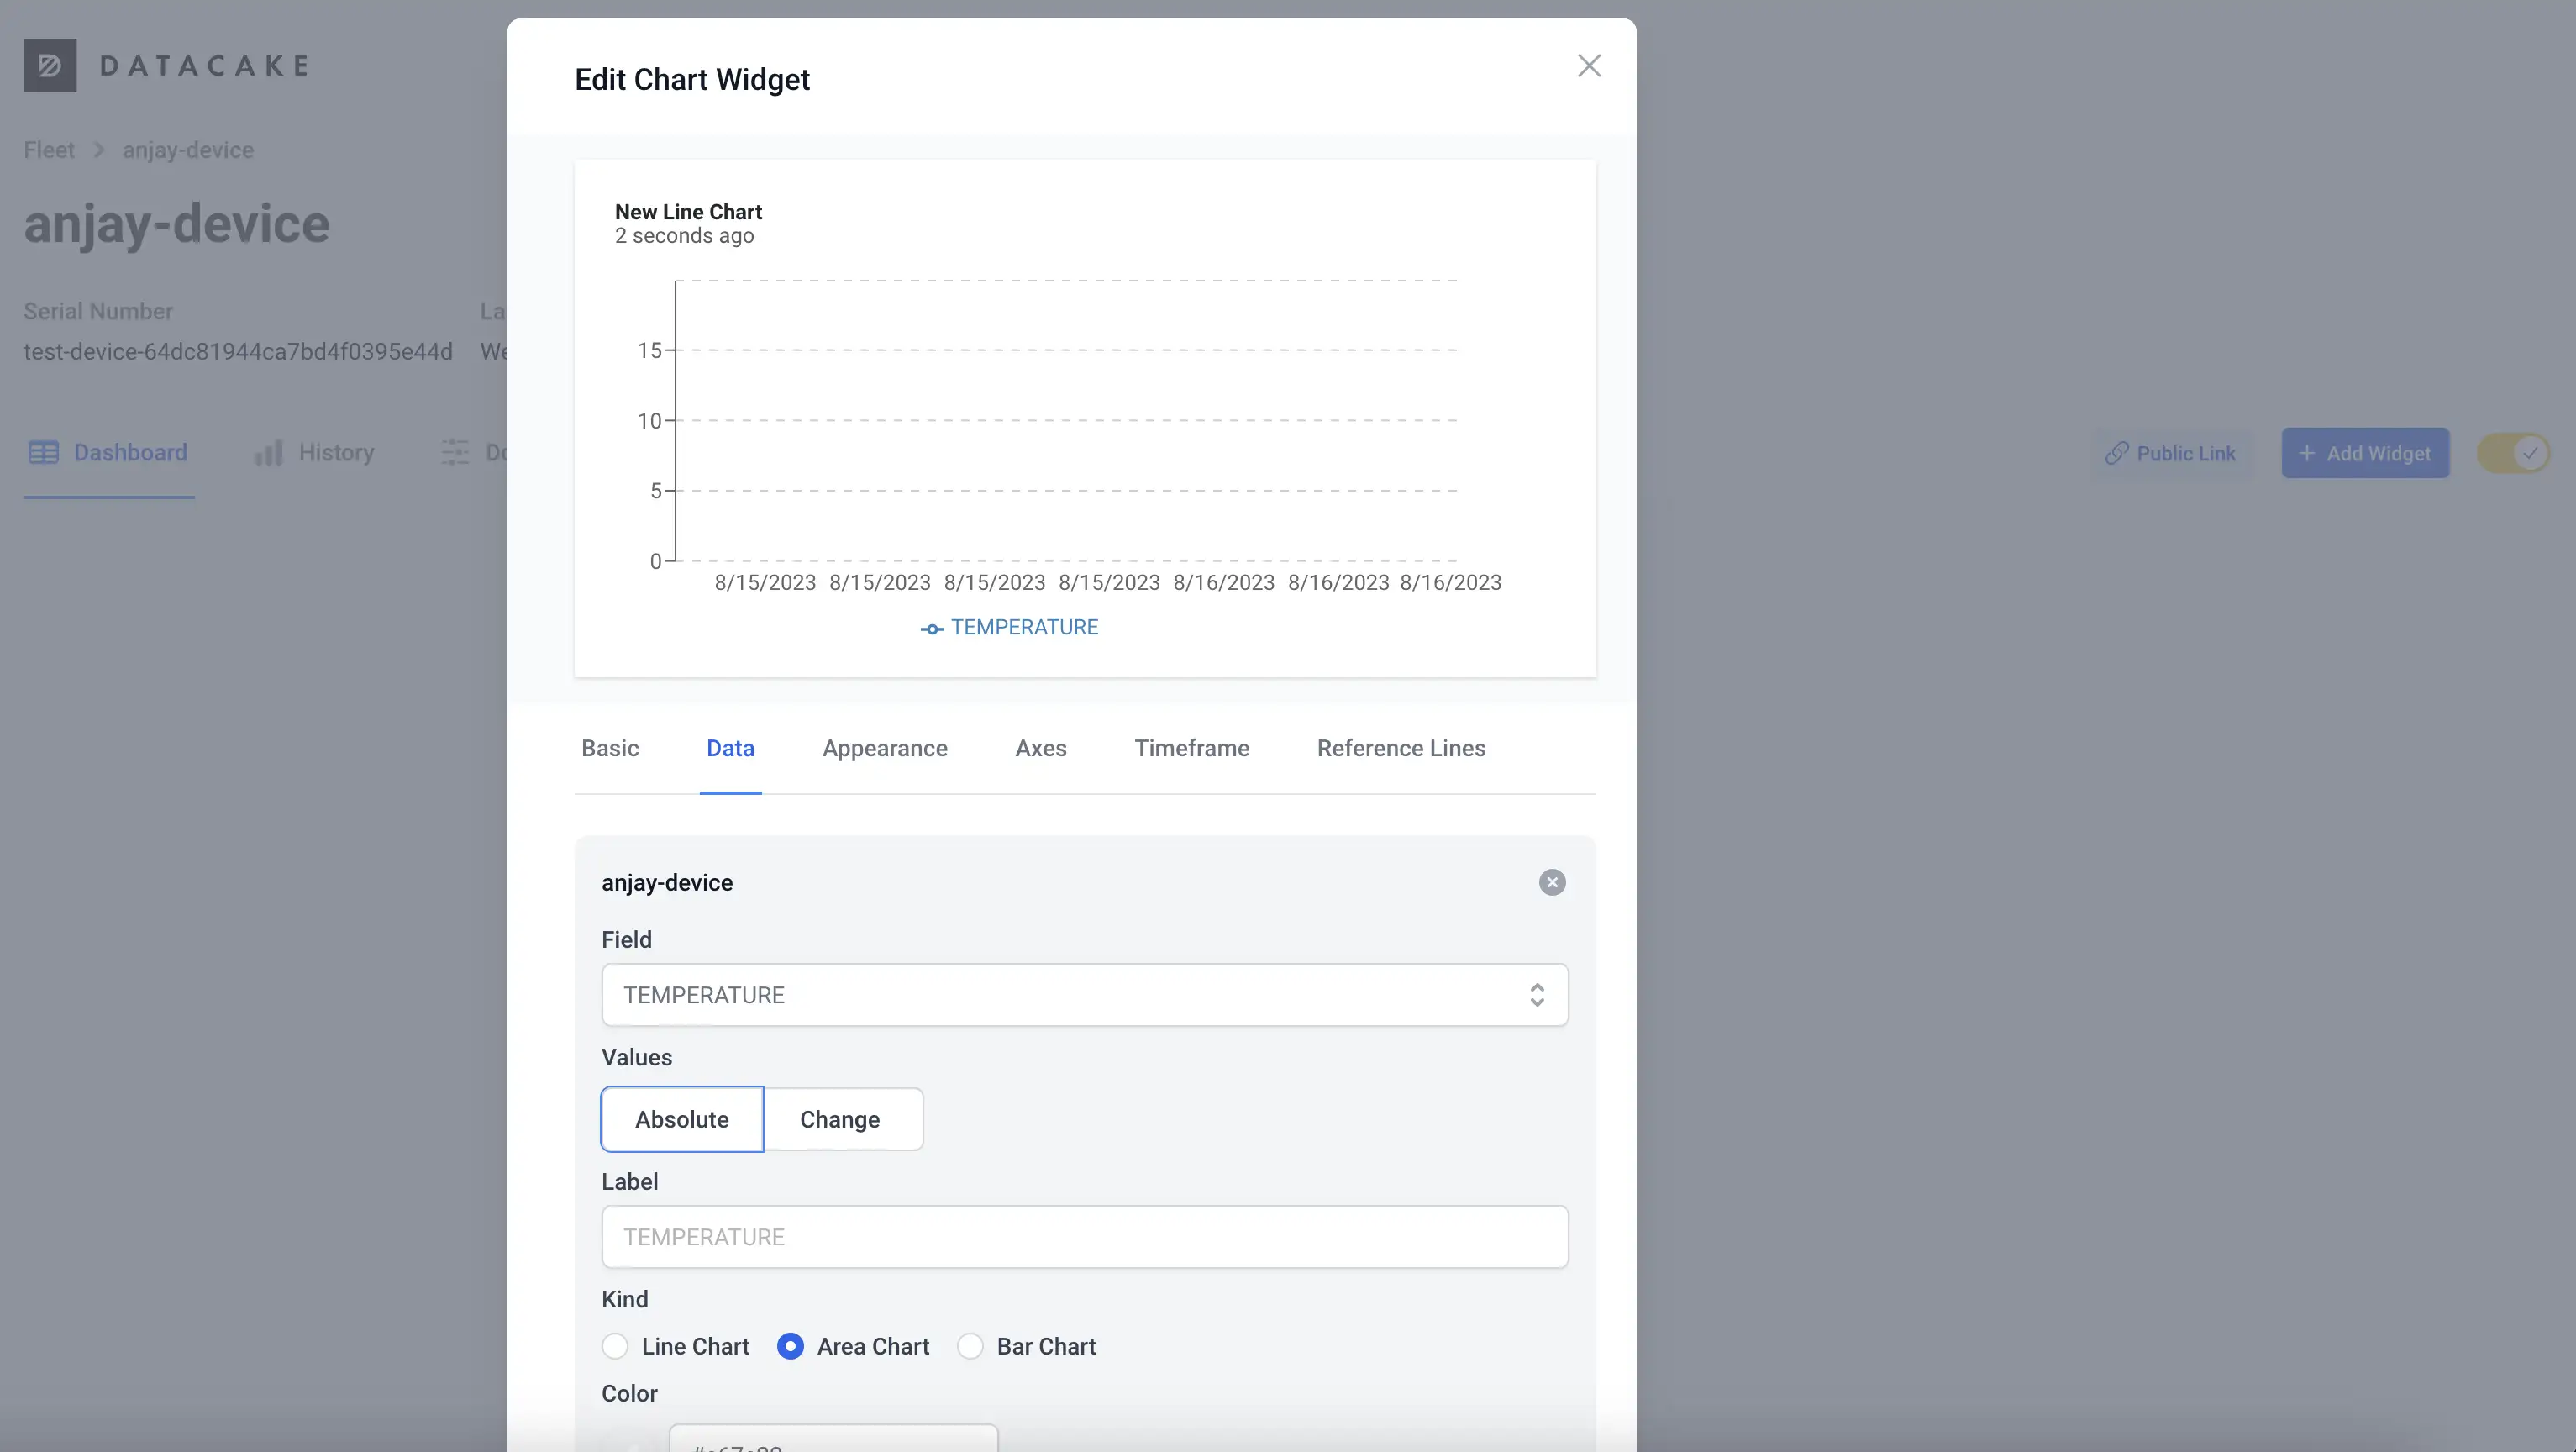This screenshot has height=1452, width=2576.
Task: Select the Area Chart radio button
Action: [x=790, y=1346]
